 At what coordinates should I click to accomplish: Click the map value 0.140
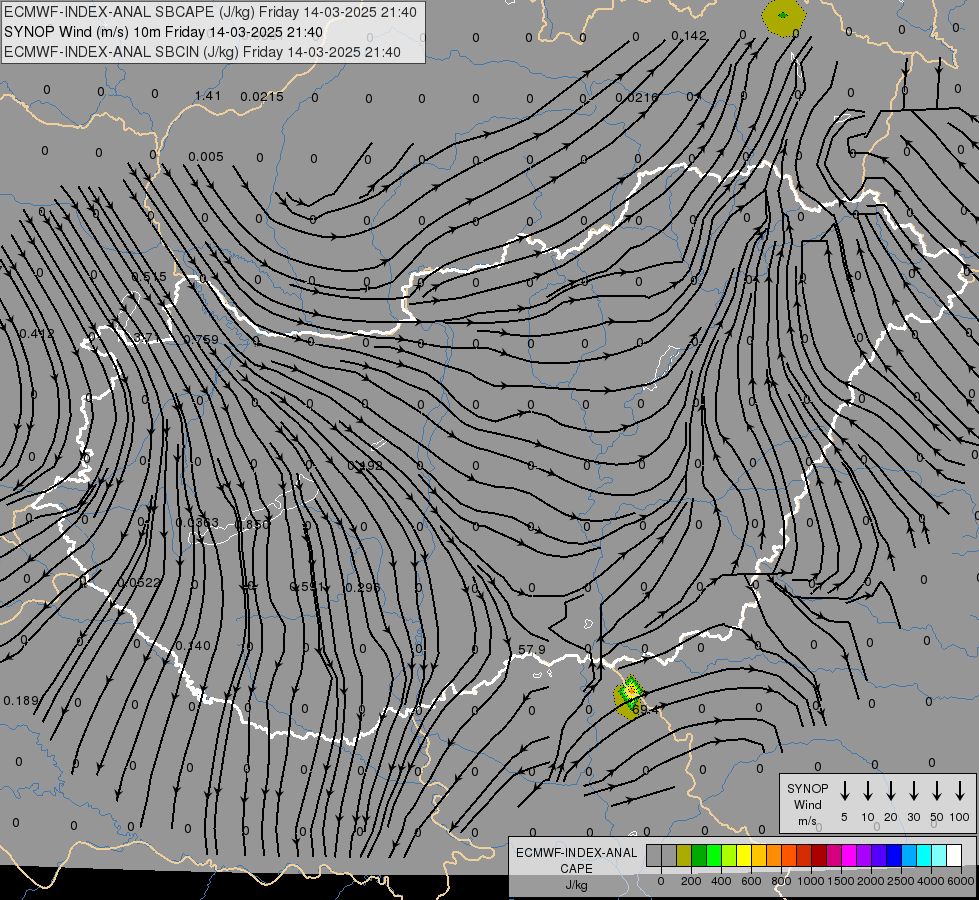point(193,645)
